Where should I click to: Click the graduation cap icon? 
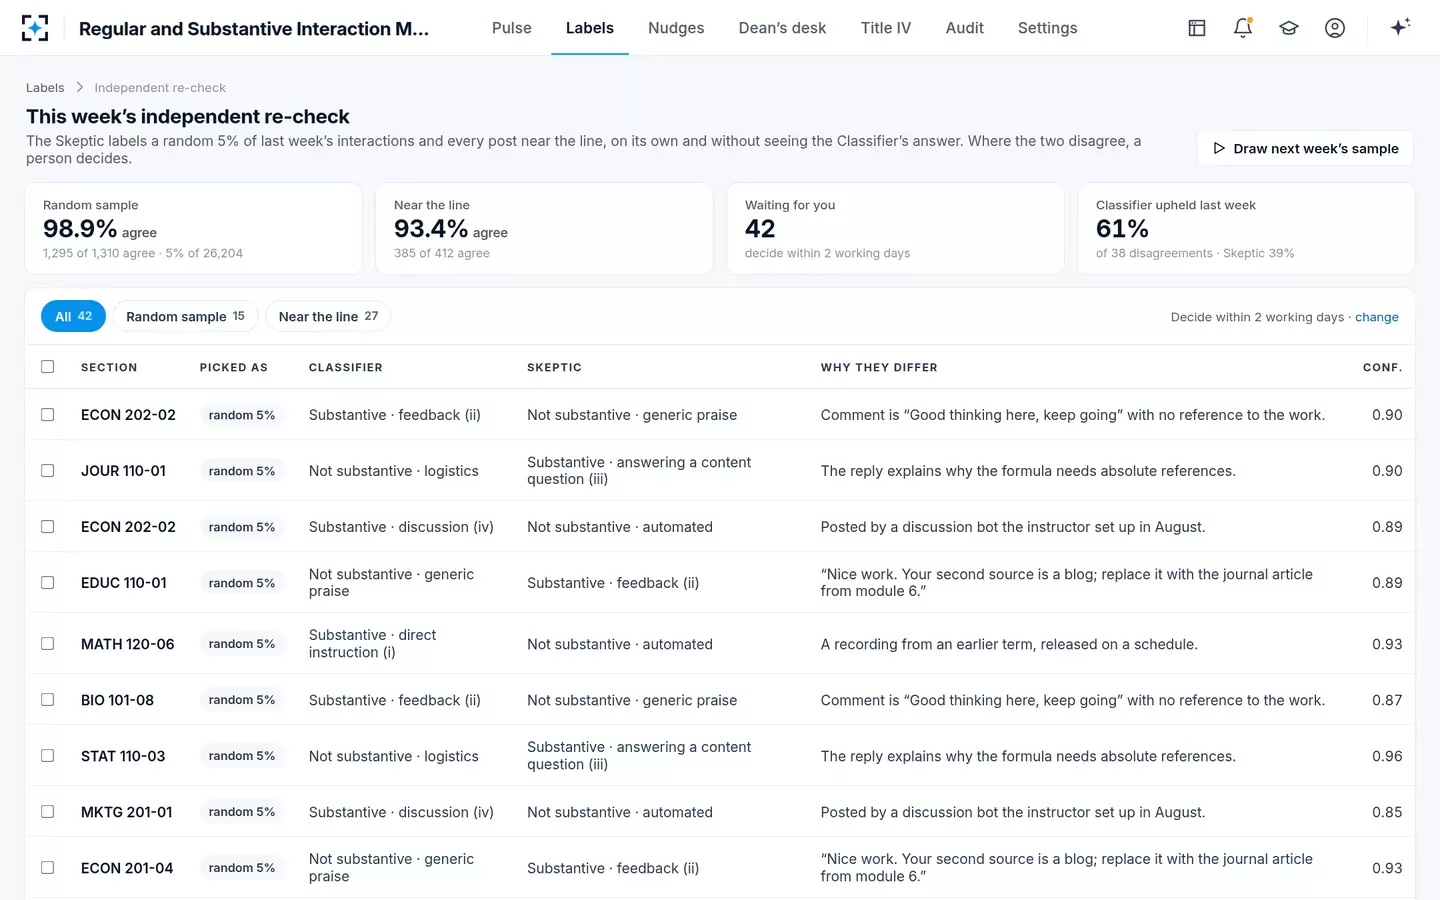coord(1289,28)
